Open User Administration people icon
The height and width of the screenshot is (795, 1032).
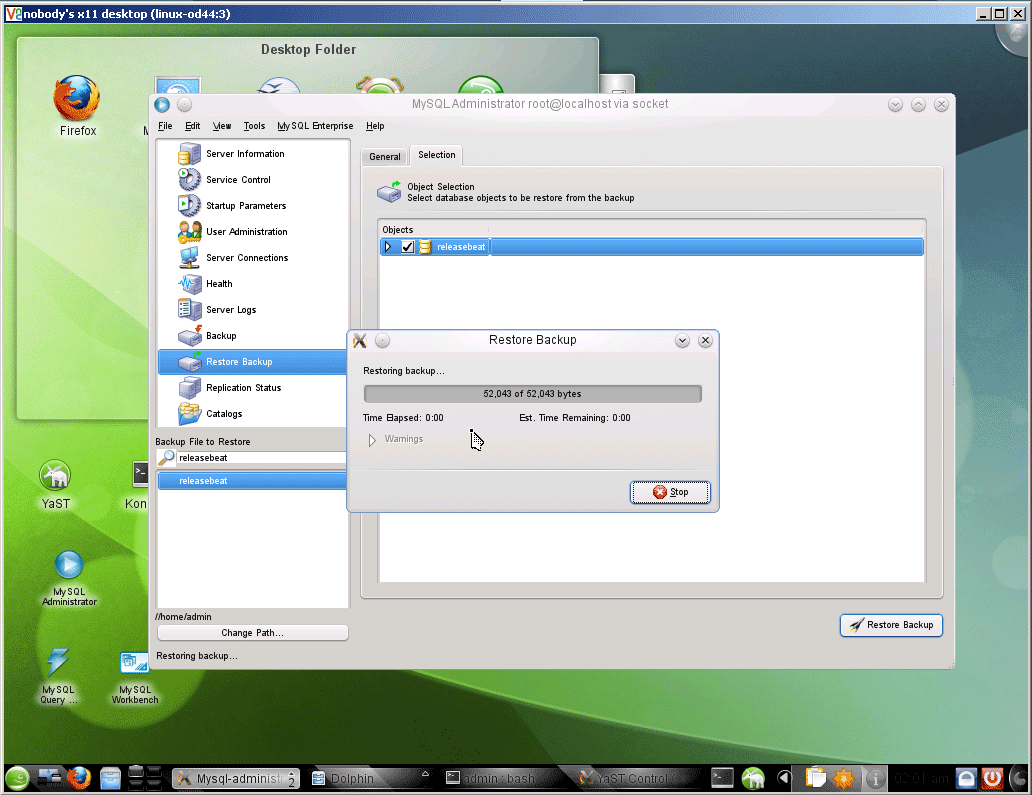(190, 232)
